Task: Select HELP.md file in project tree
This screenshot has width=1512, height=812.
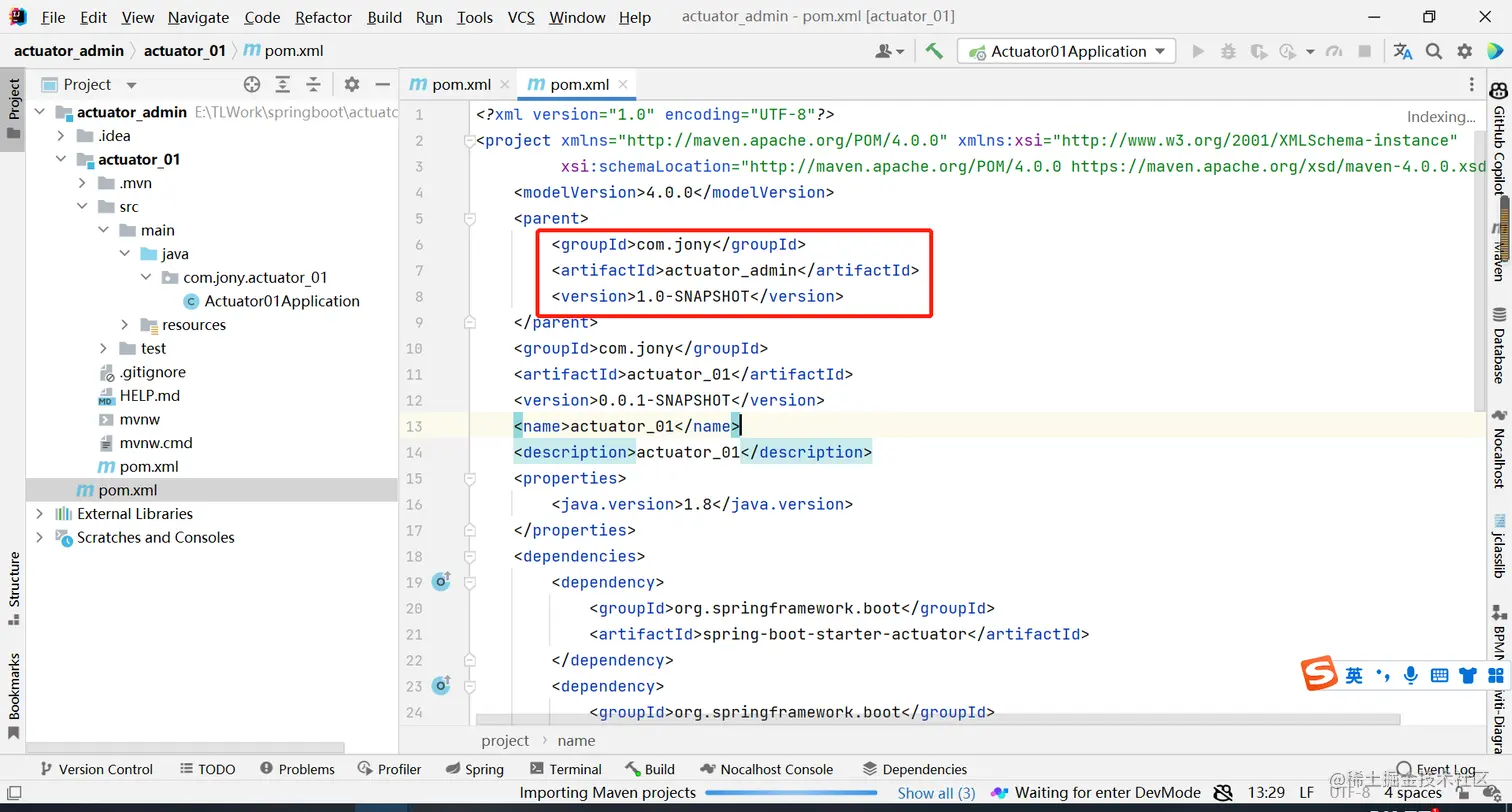Action: click(150, 396)
